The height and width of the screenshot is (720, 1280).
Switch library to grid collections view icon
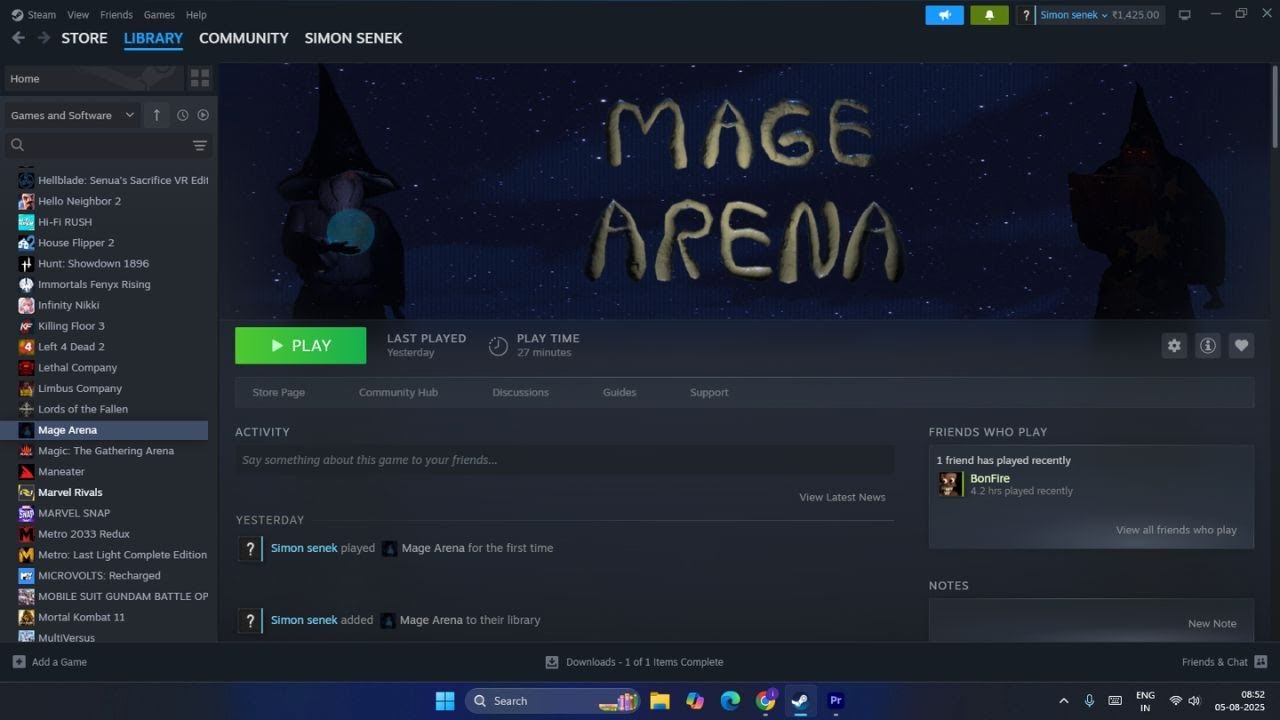click(x=200, y=78)
